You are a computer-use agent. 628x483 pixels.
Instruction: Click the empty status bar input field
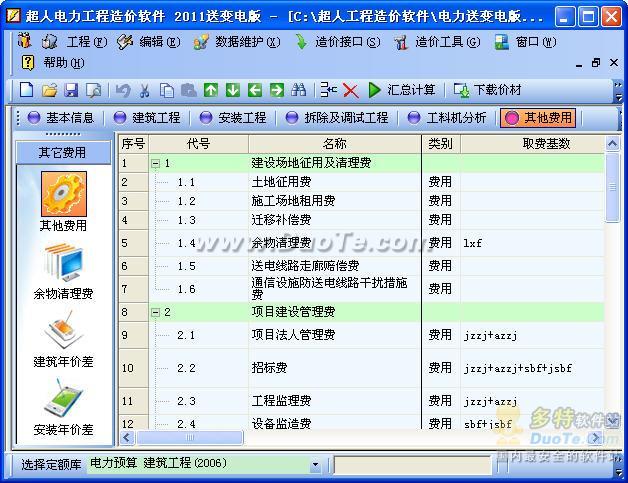pos(413,466)
